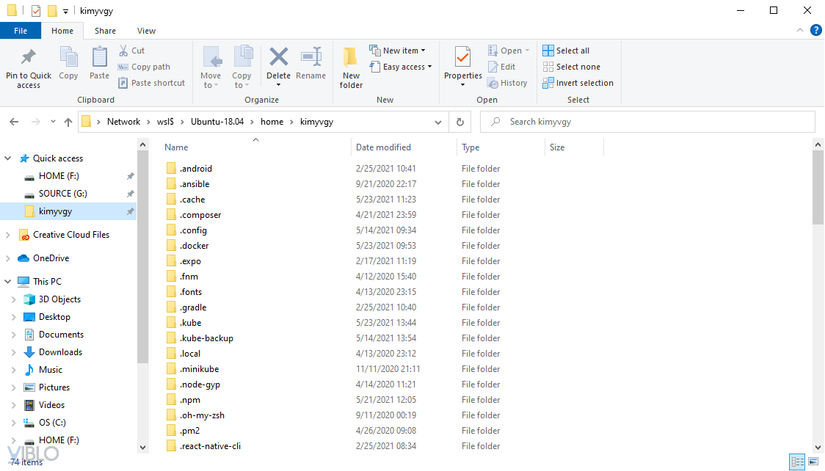Click Paste shortcut in ribbon

click(152, 83)
